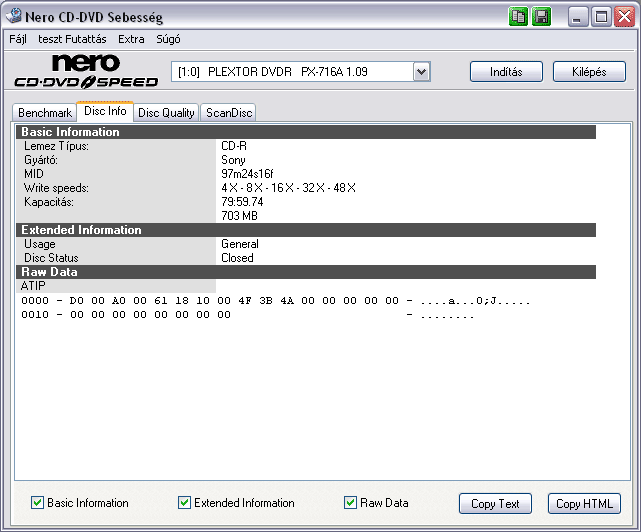Click the Disc Status value Closed

click(x=237, y=258)
